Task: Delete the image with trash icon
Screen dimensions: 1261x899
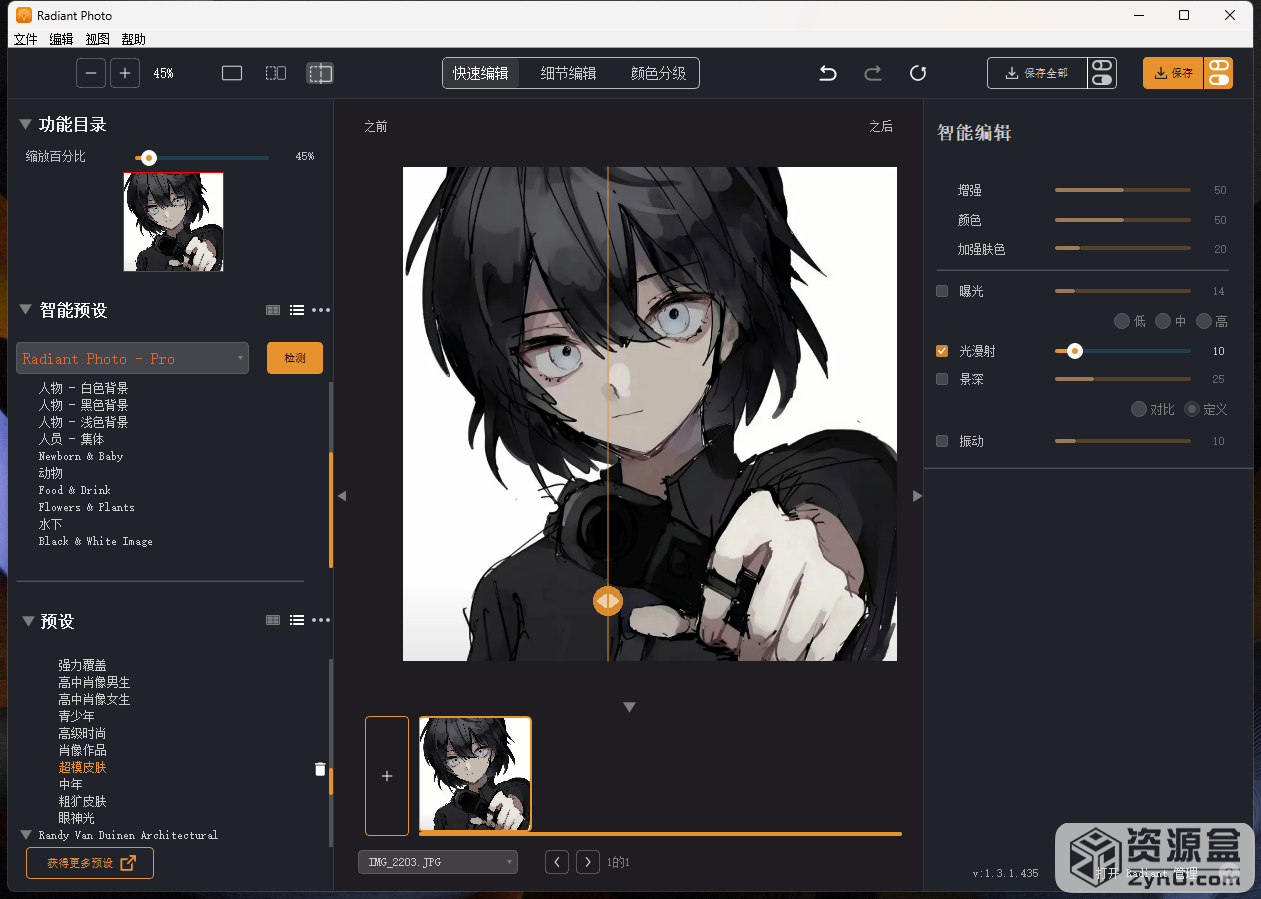Action: point(320,769)
